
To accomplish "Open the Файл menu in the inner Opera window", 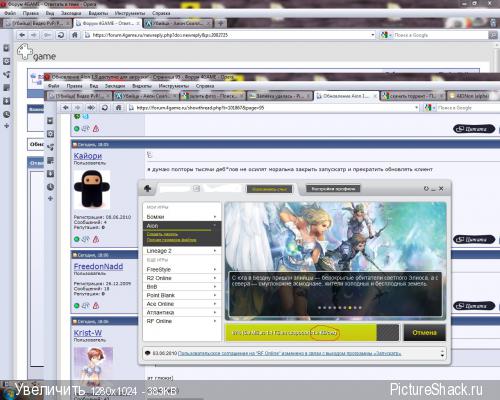I will tap(54, 86).
